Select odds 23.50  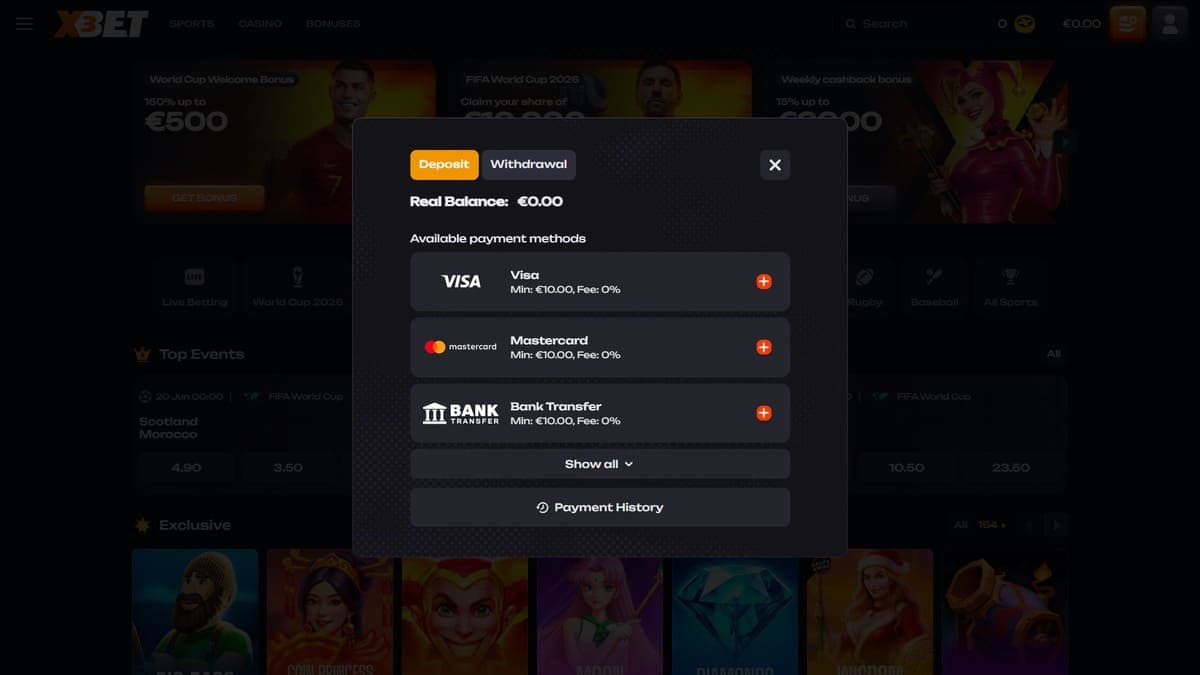(1010, 467)
